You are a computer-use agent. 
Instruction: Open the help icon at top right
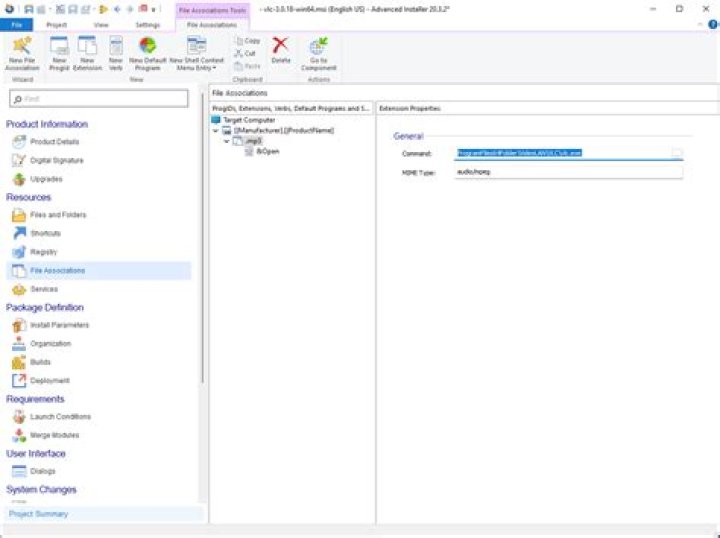point(713,25)
